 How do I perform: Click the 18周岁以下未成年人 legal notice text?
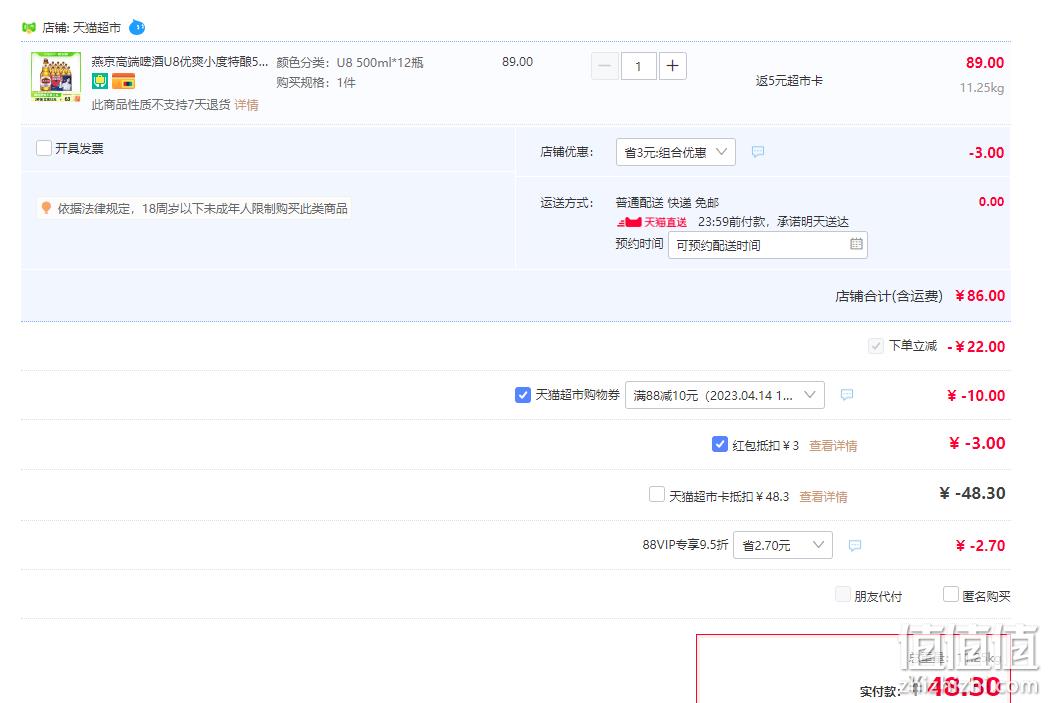(x=203, y=208)
